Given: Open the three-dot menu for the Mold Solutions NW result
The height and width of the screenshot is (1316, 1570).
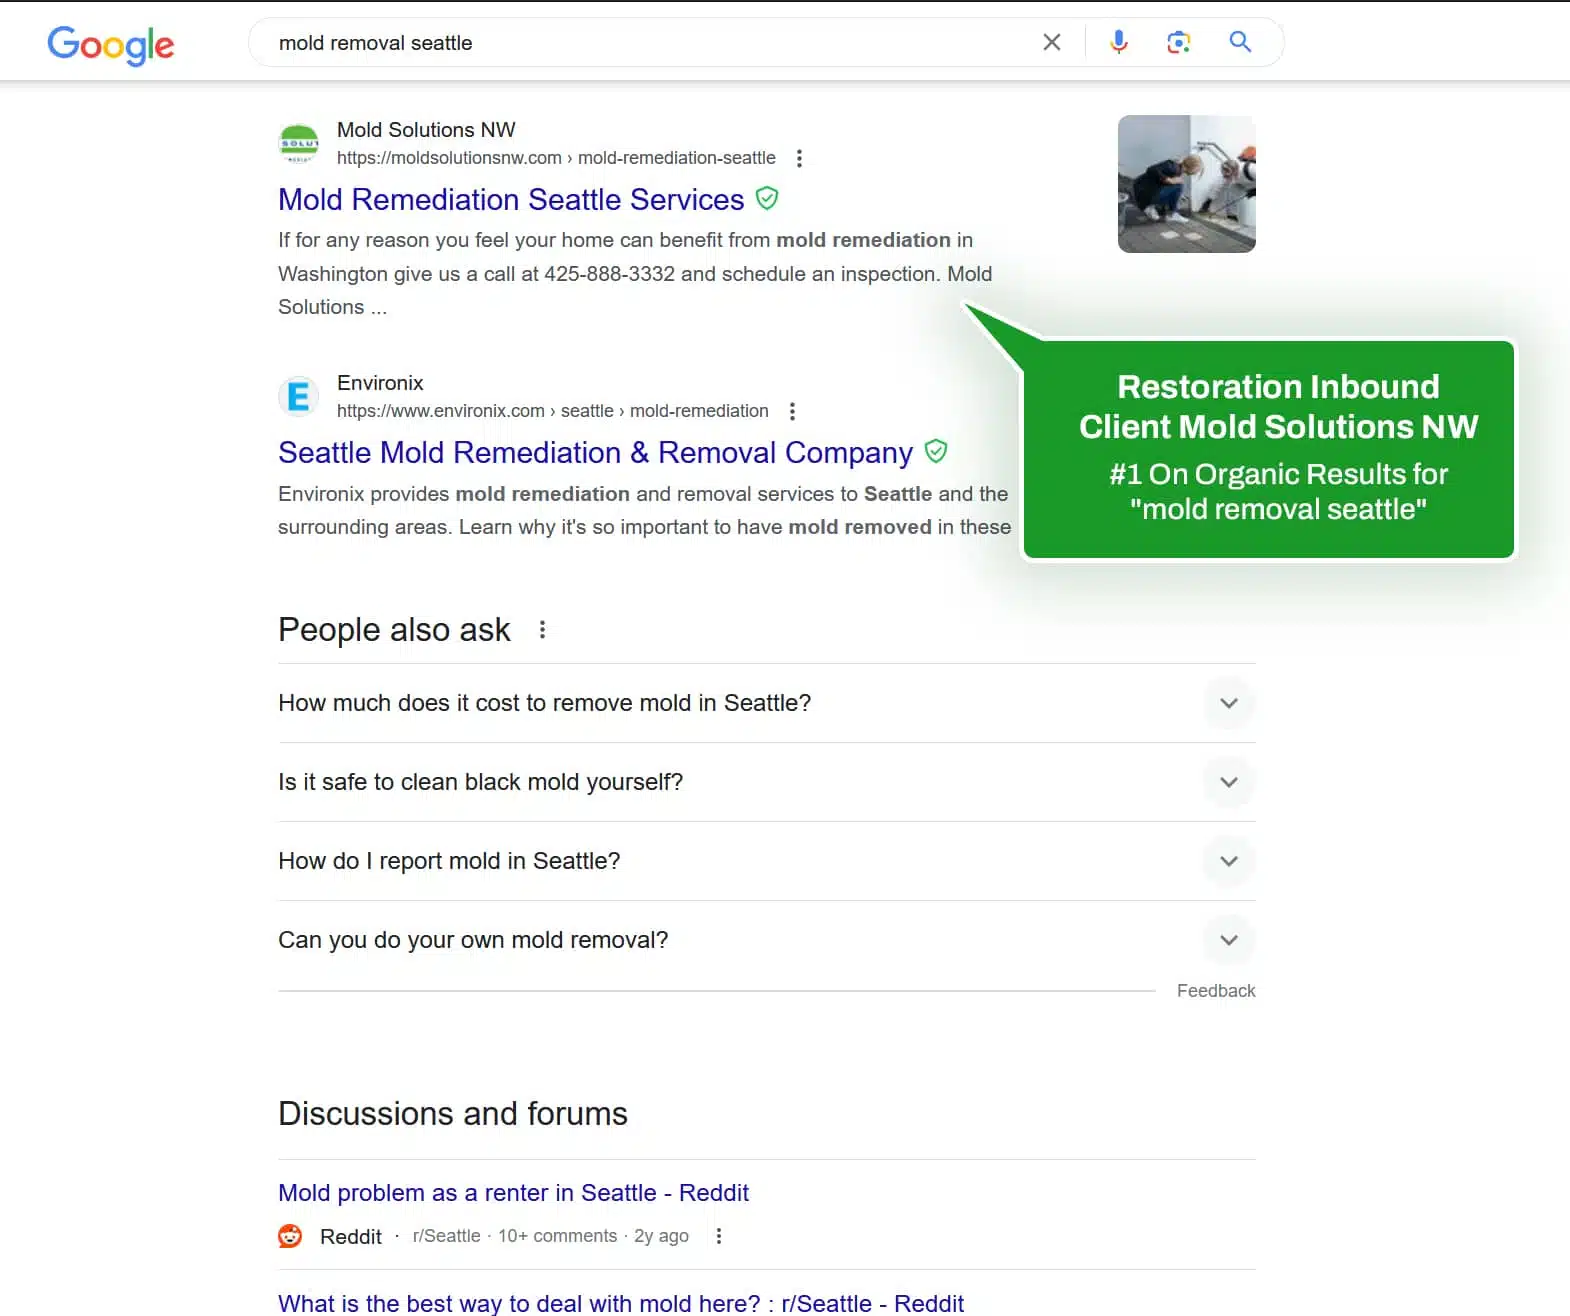Looking at the screenshot, I should (x=799, y=158).
